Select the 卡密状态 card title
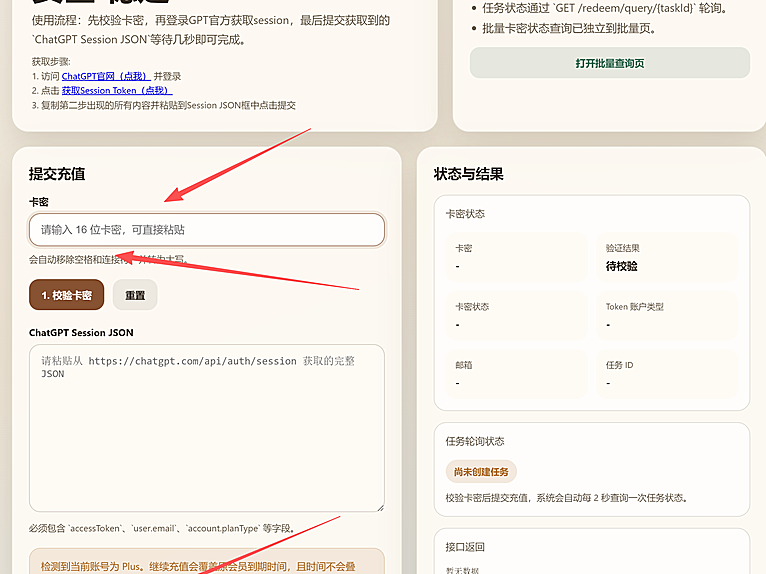The height and width of the screenshot is (574, 766). point(465,214)
